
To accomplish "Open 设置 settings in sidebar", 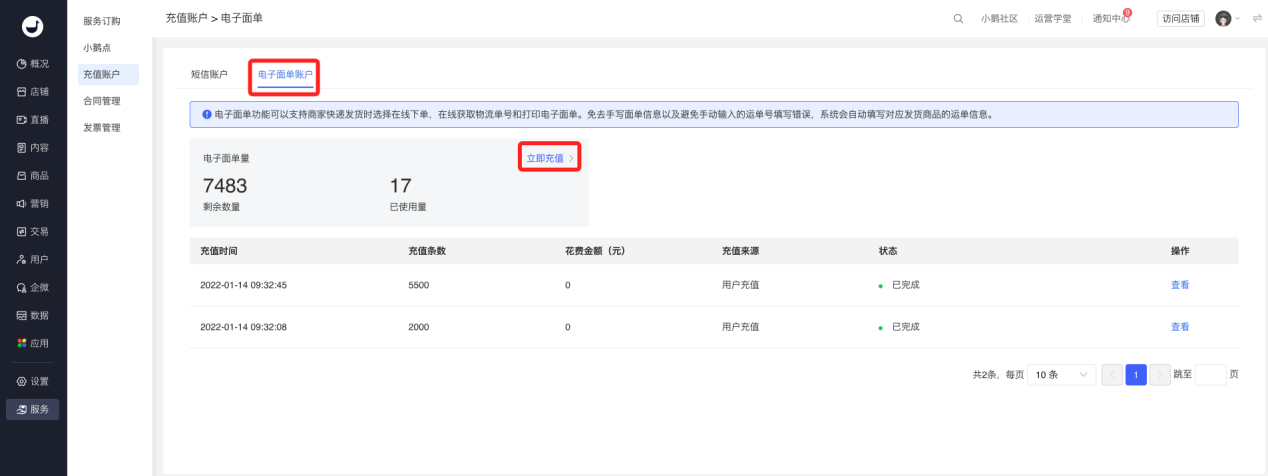I will point(33,381).
